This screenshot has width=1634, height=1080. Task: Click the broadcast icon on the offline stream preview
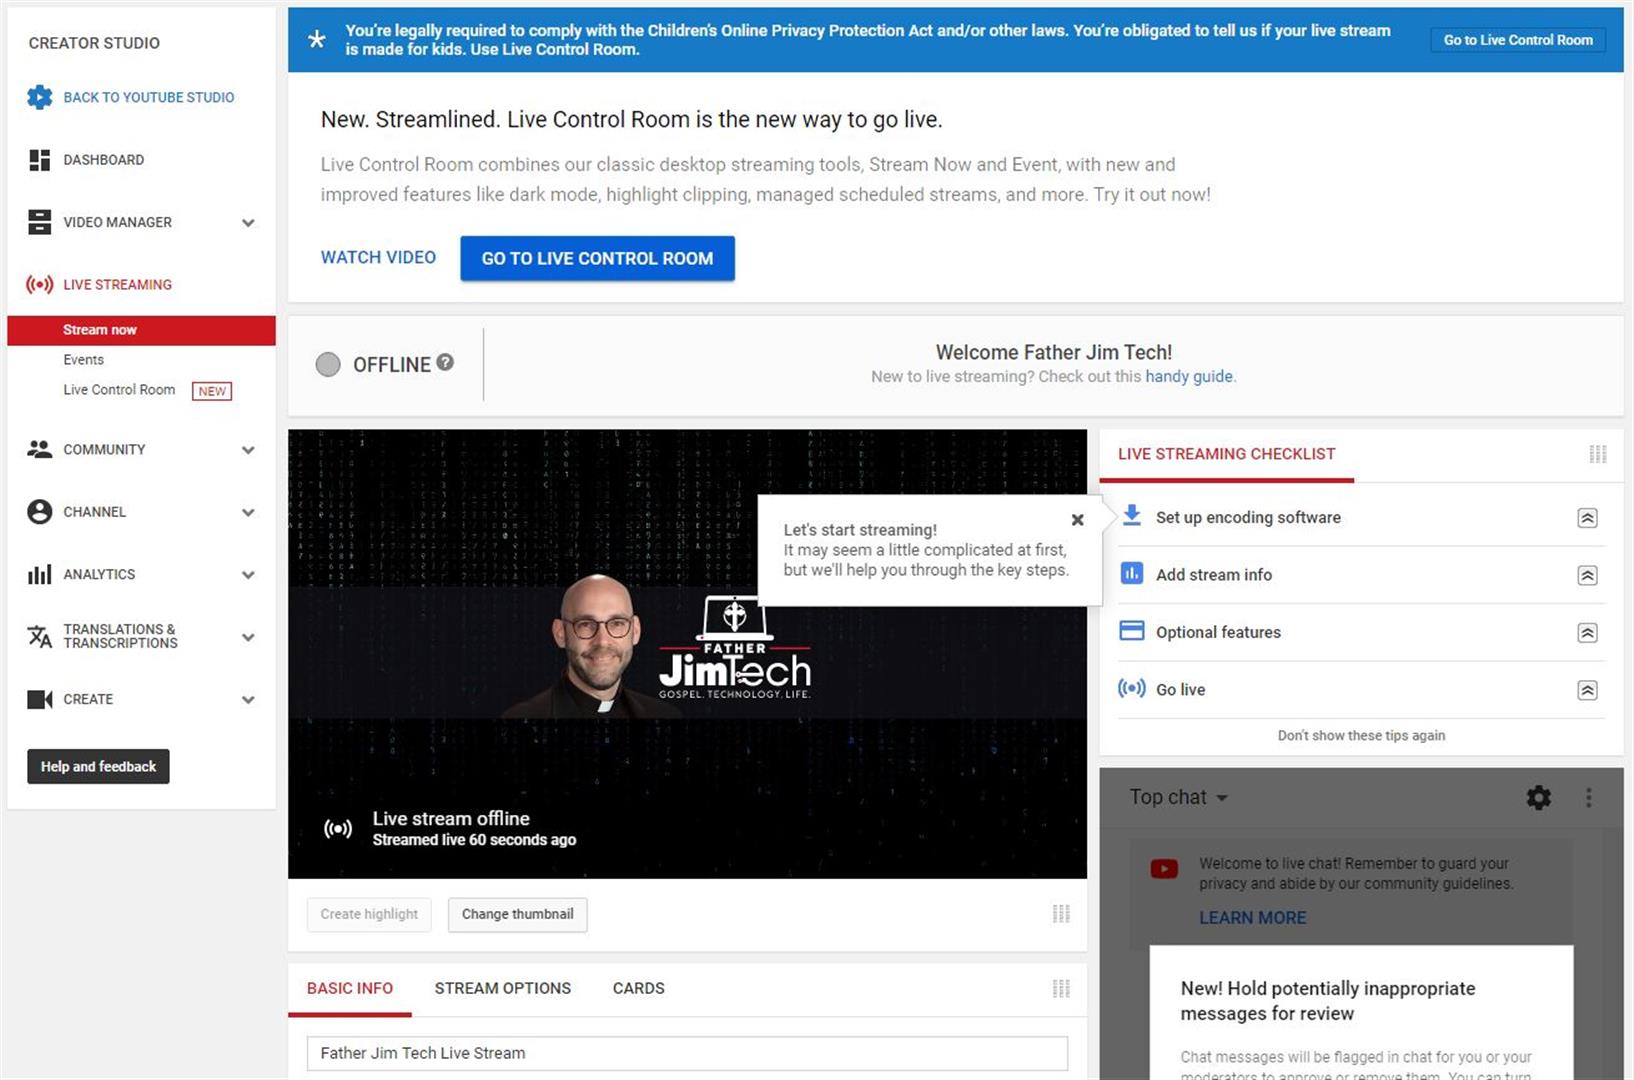[338, 828]
